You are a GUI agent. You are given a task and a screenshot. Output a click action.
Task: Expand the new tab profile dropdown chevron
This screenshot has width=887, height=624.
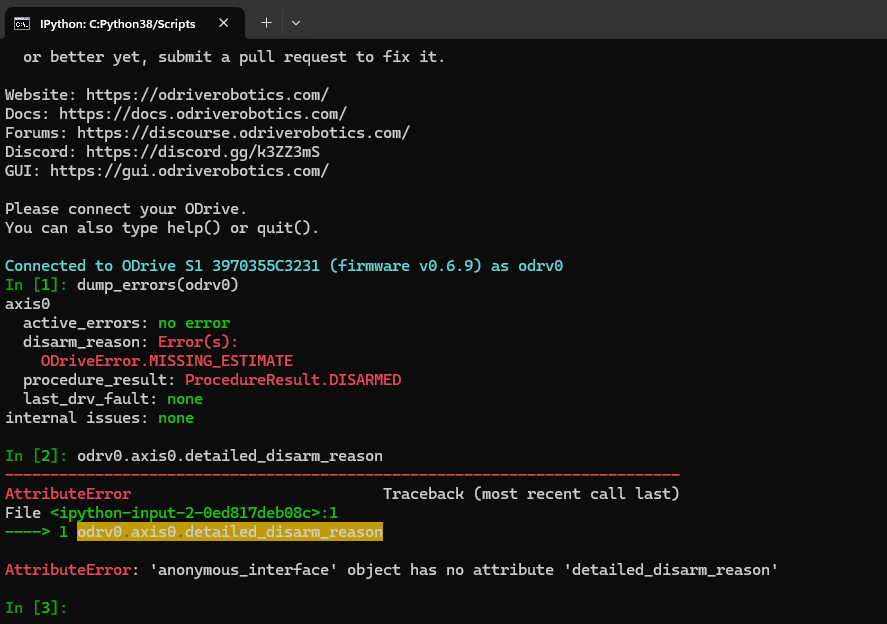[x=296, y=22]
